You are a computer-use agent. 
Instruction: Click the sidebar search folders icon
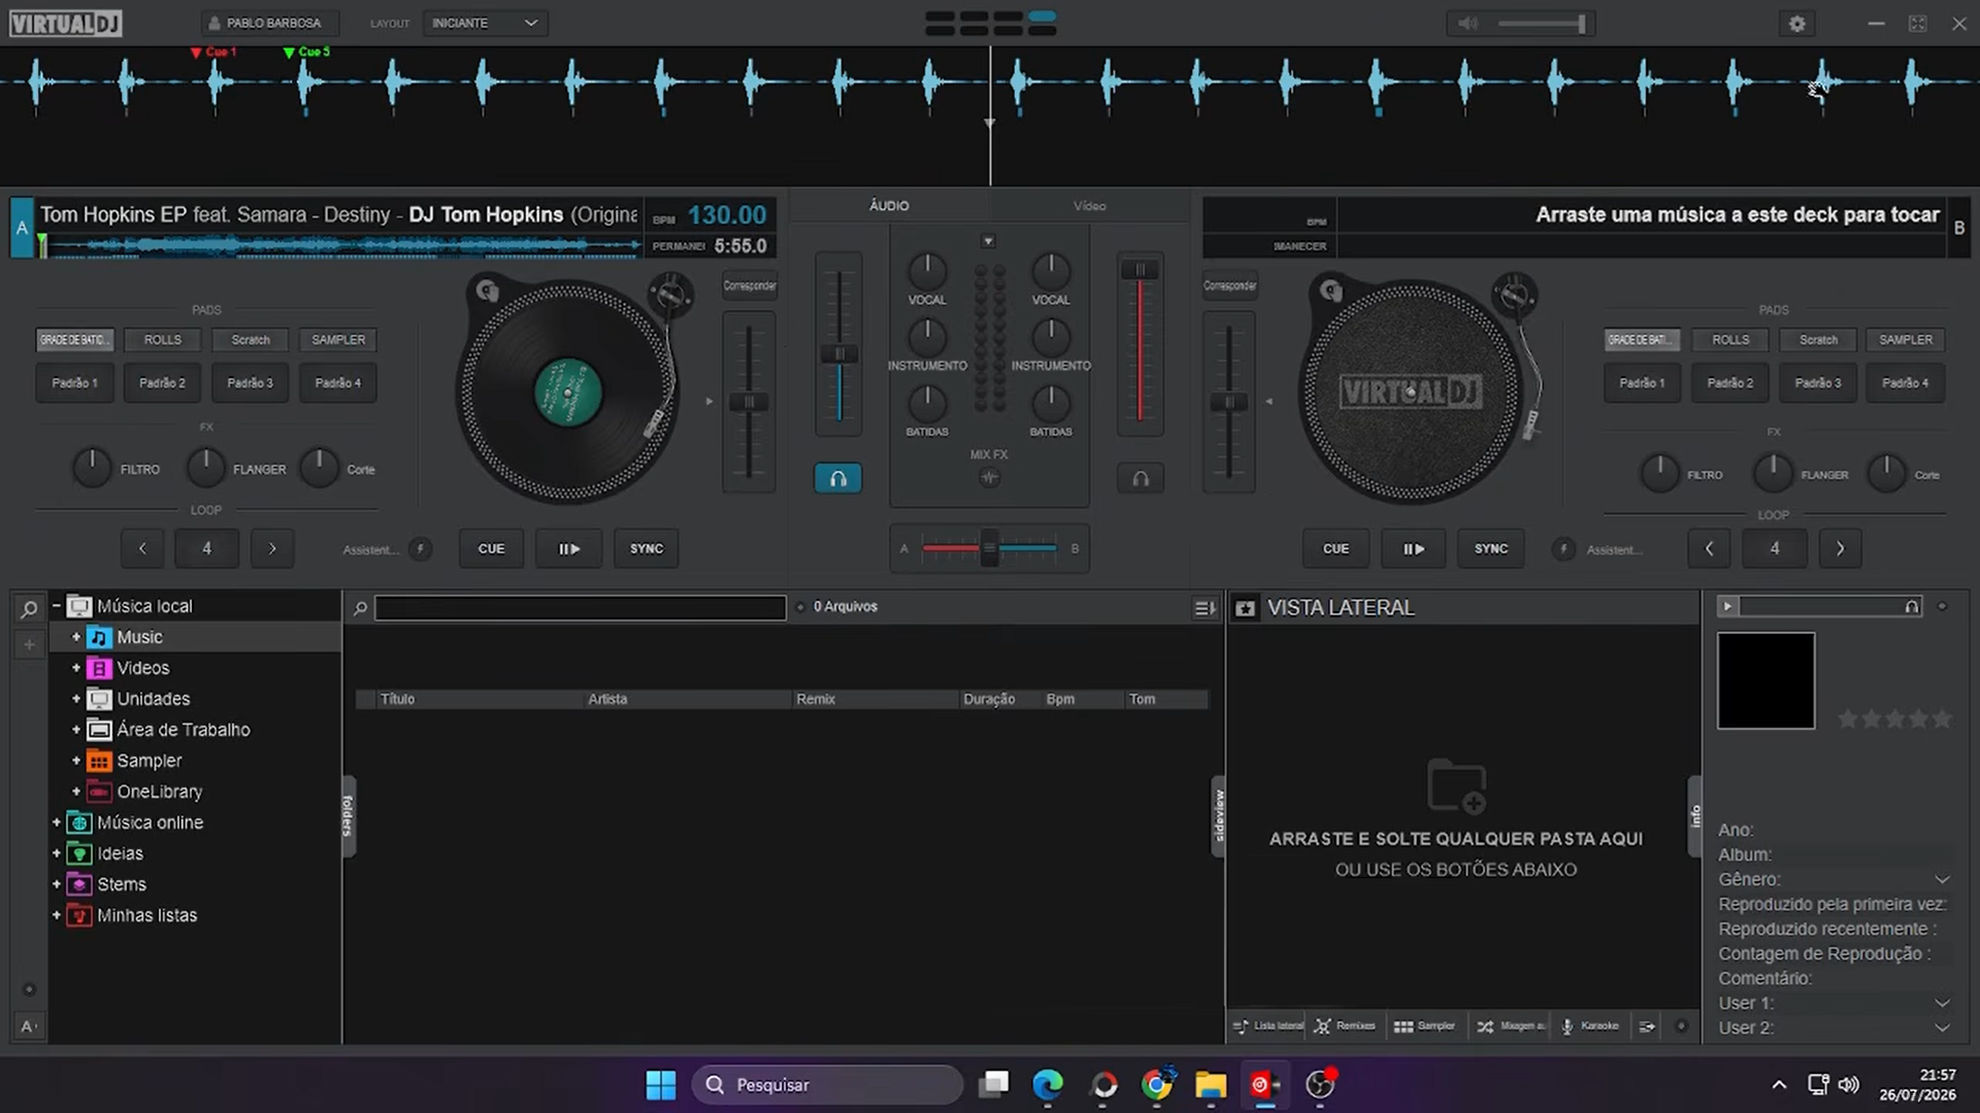point(29,608)
